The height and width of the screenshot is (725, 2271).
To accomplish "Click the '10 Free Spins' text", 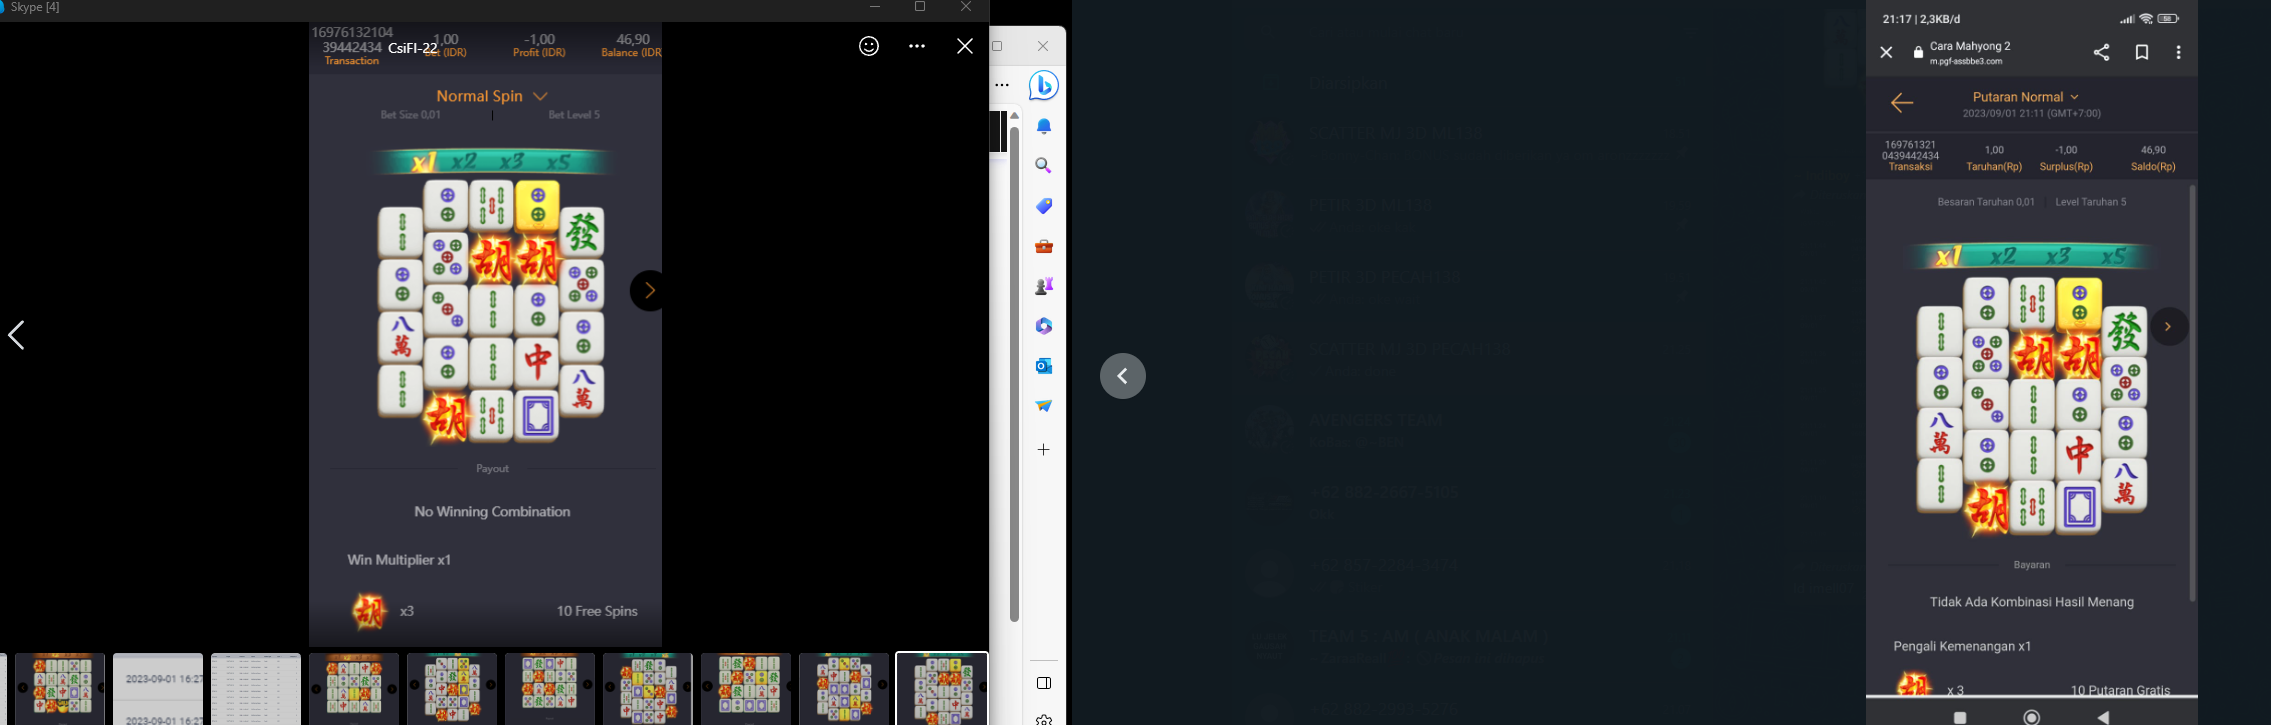I will coord(597,611).
